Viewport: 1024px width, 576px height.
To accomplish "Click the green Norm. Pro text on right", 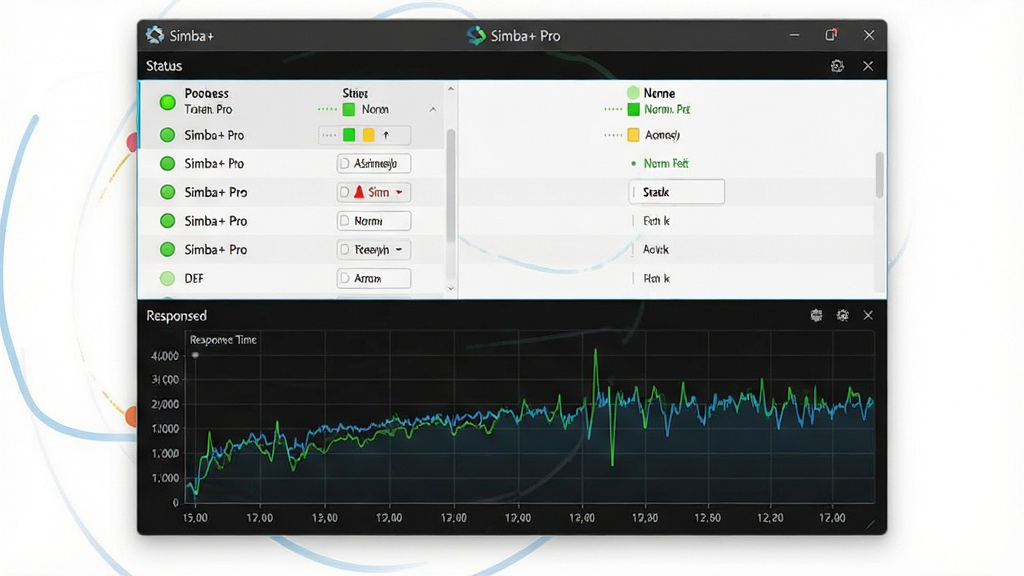I will pyautogui.click(x=667, y=110).
